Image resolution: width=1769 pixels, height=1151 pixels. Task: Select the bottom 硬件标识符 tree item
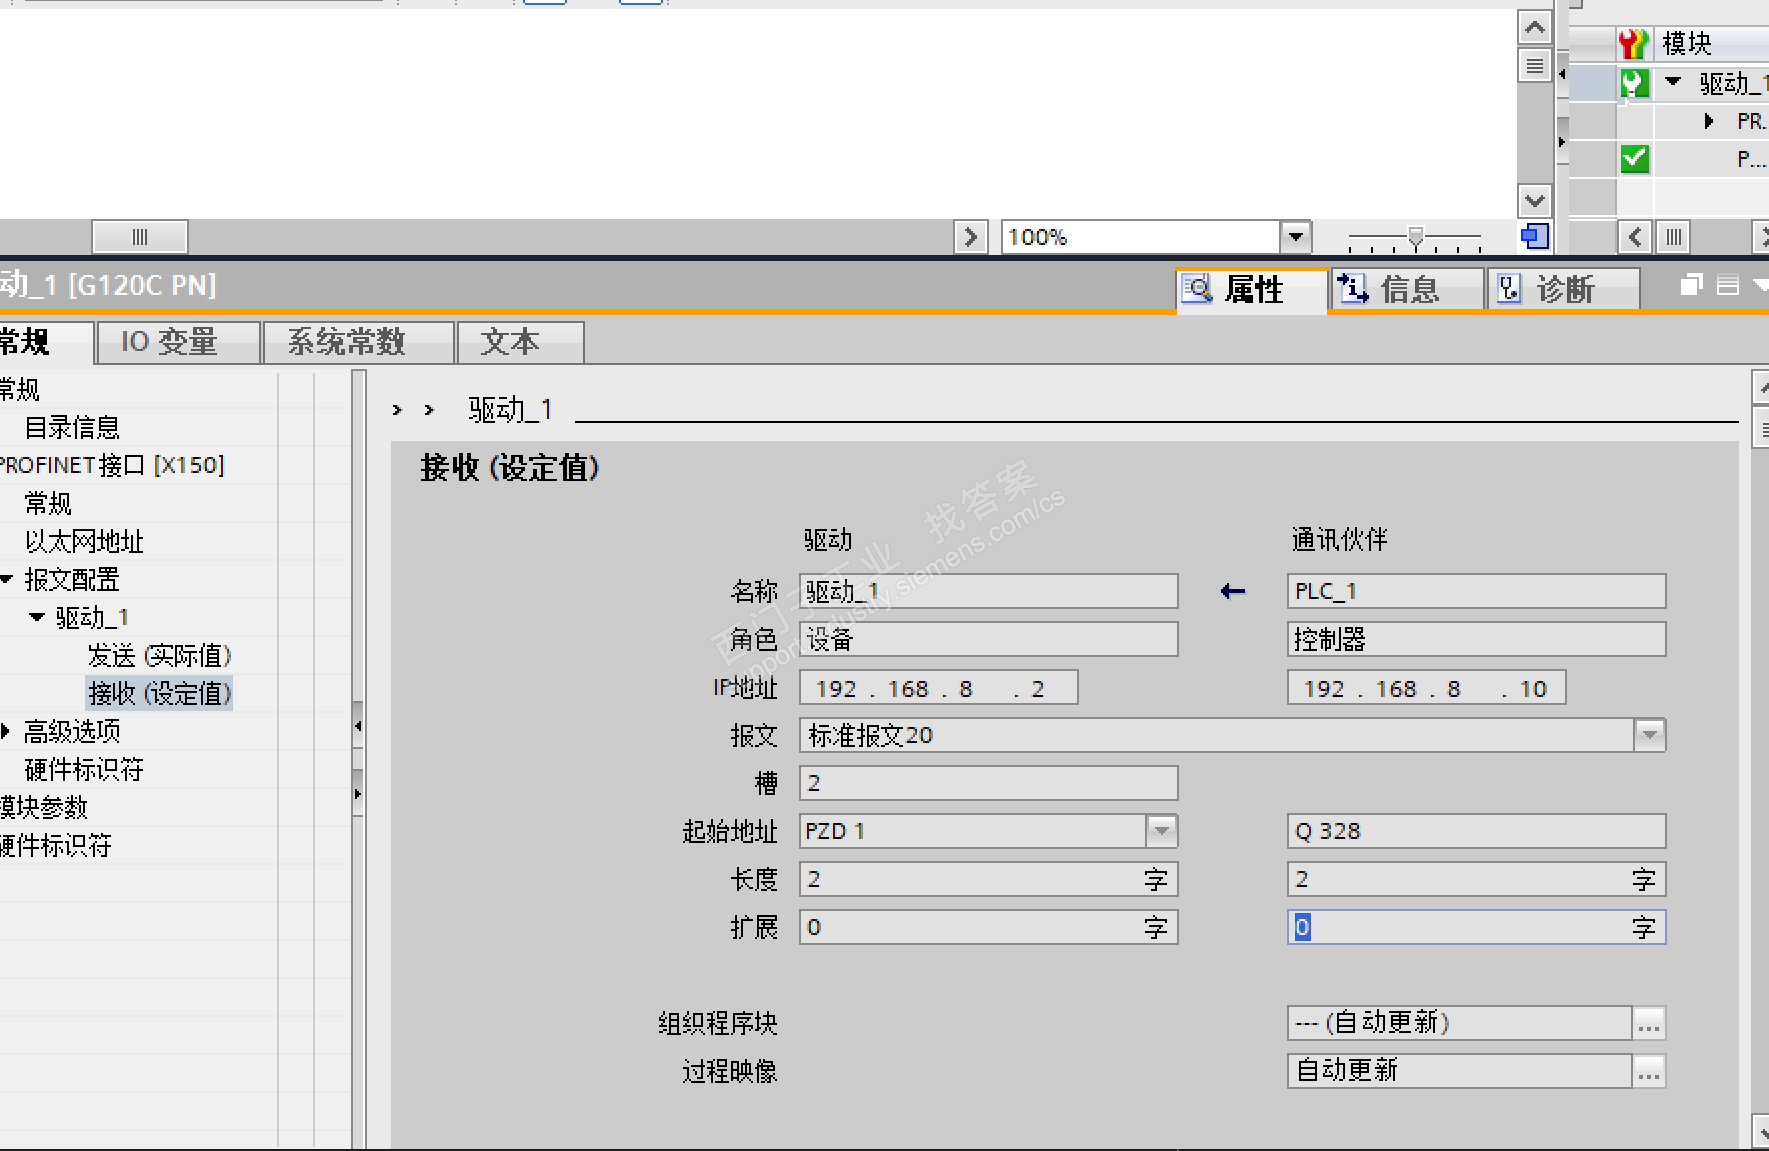tap(56, 846)
